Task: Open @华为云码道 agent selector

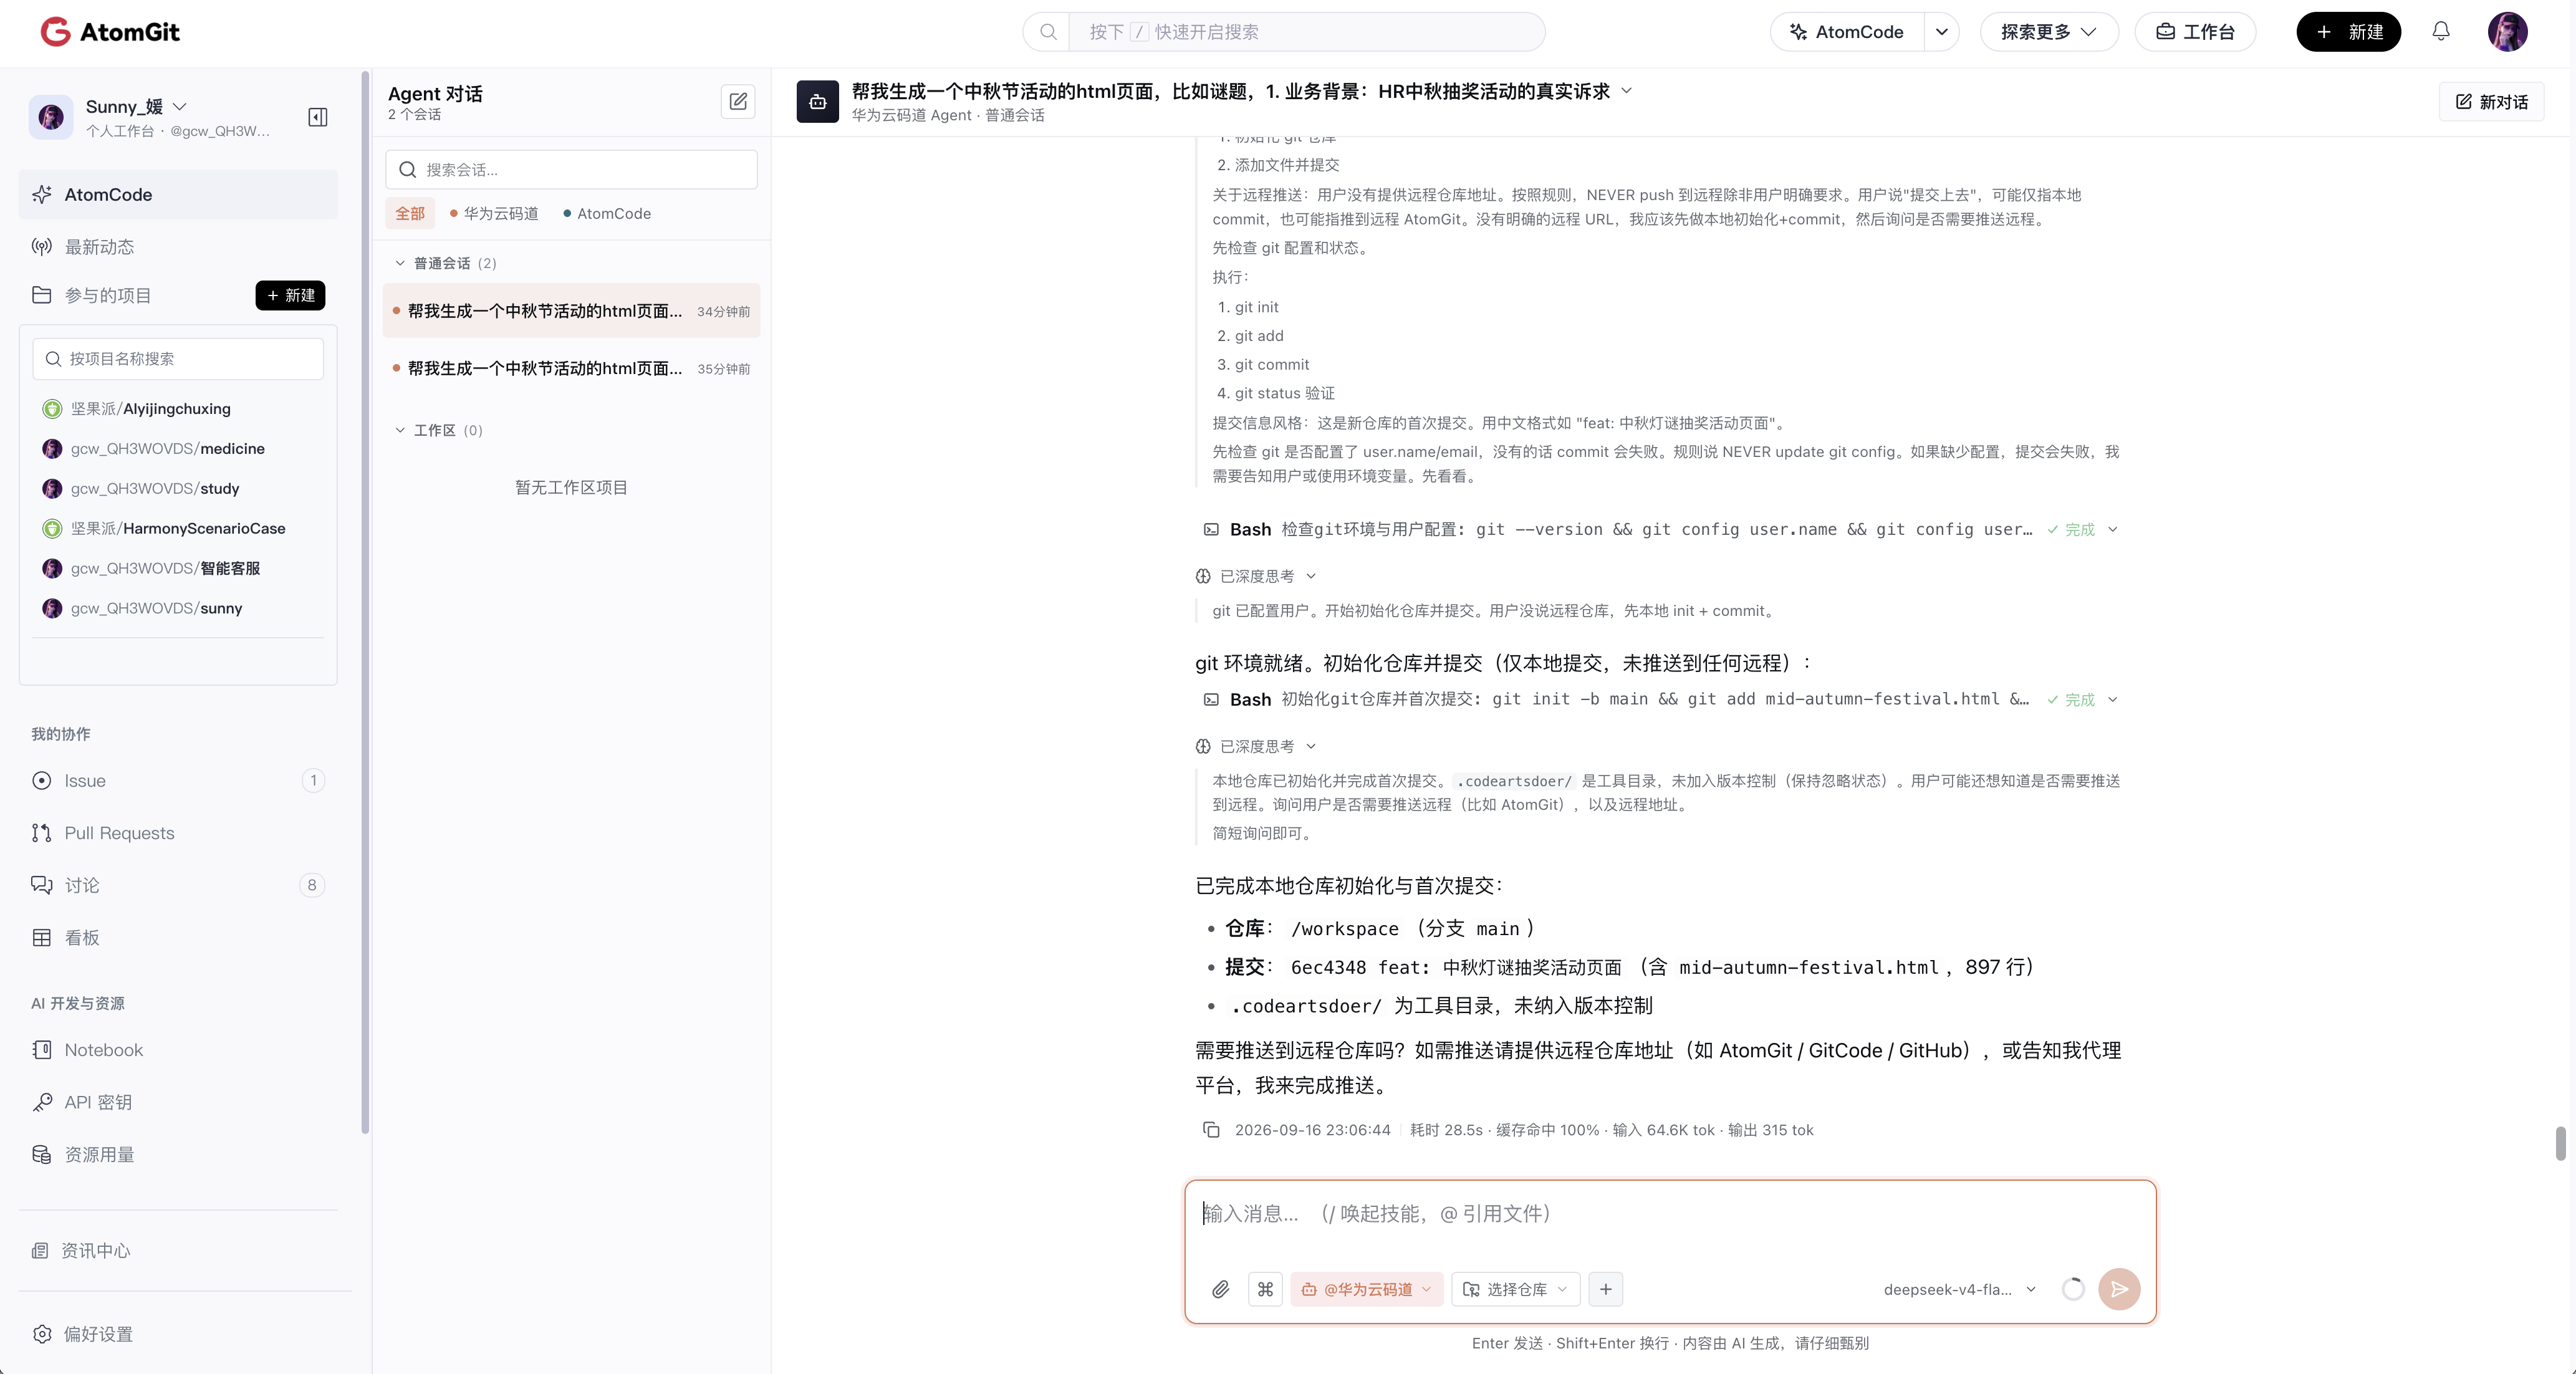Action: tap(1366, 1289)
